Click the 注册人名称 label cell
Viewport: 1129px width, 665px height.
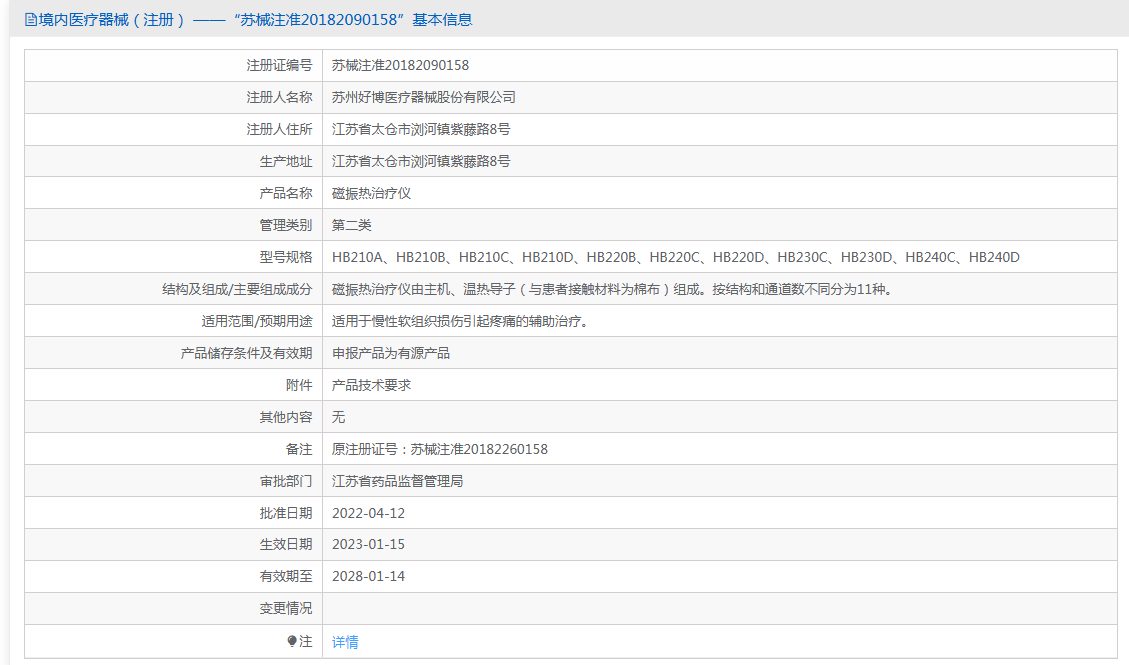click(x=174, y=97)
